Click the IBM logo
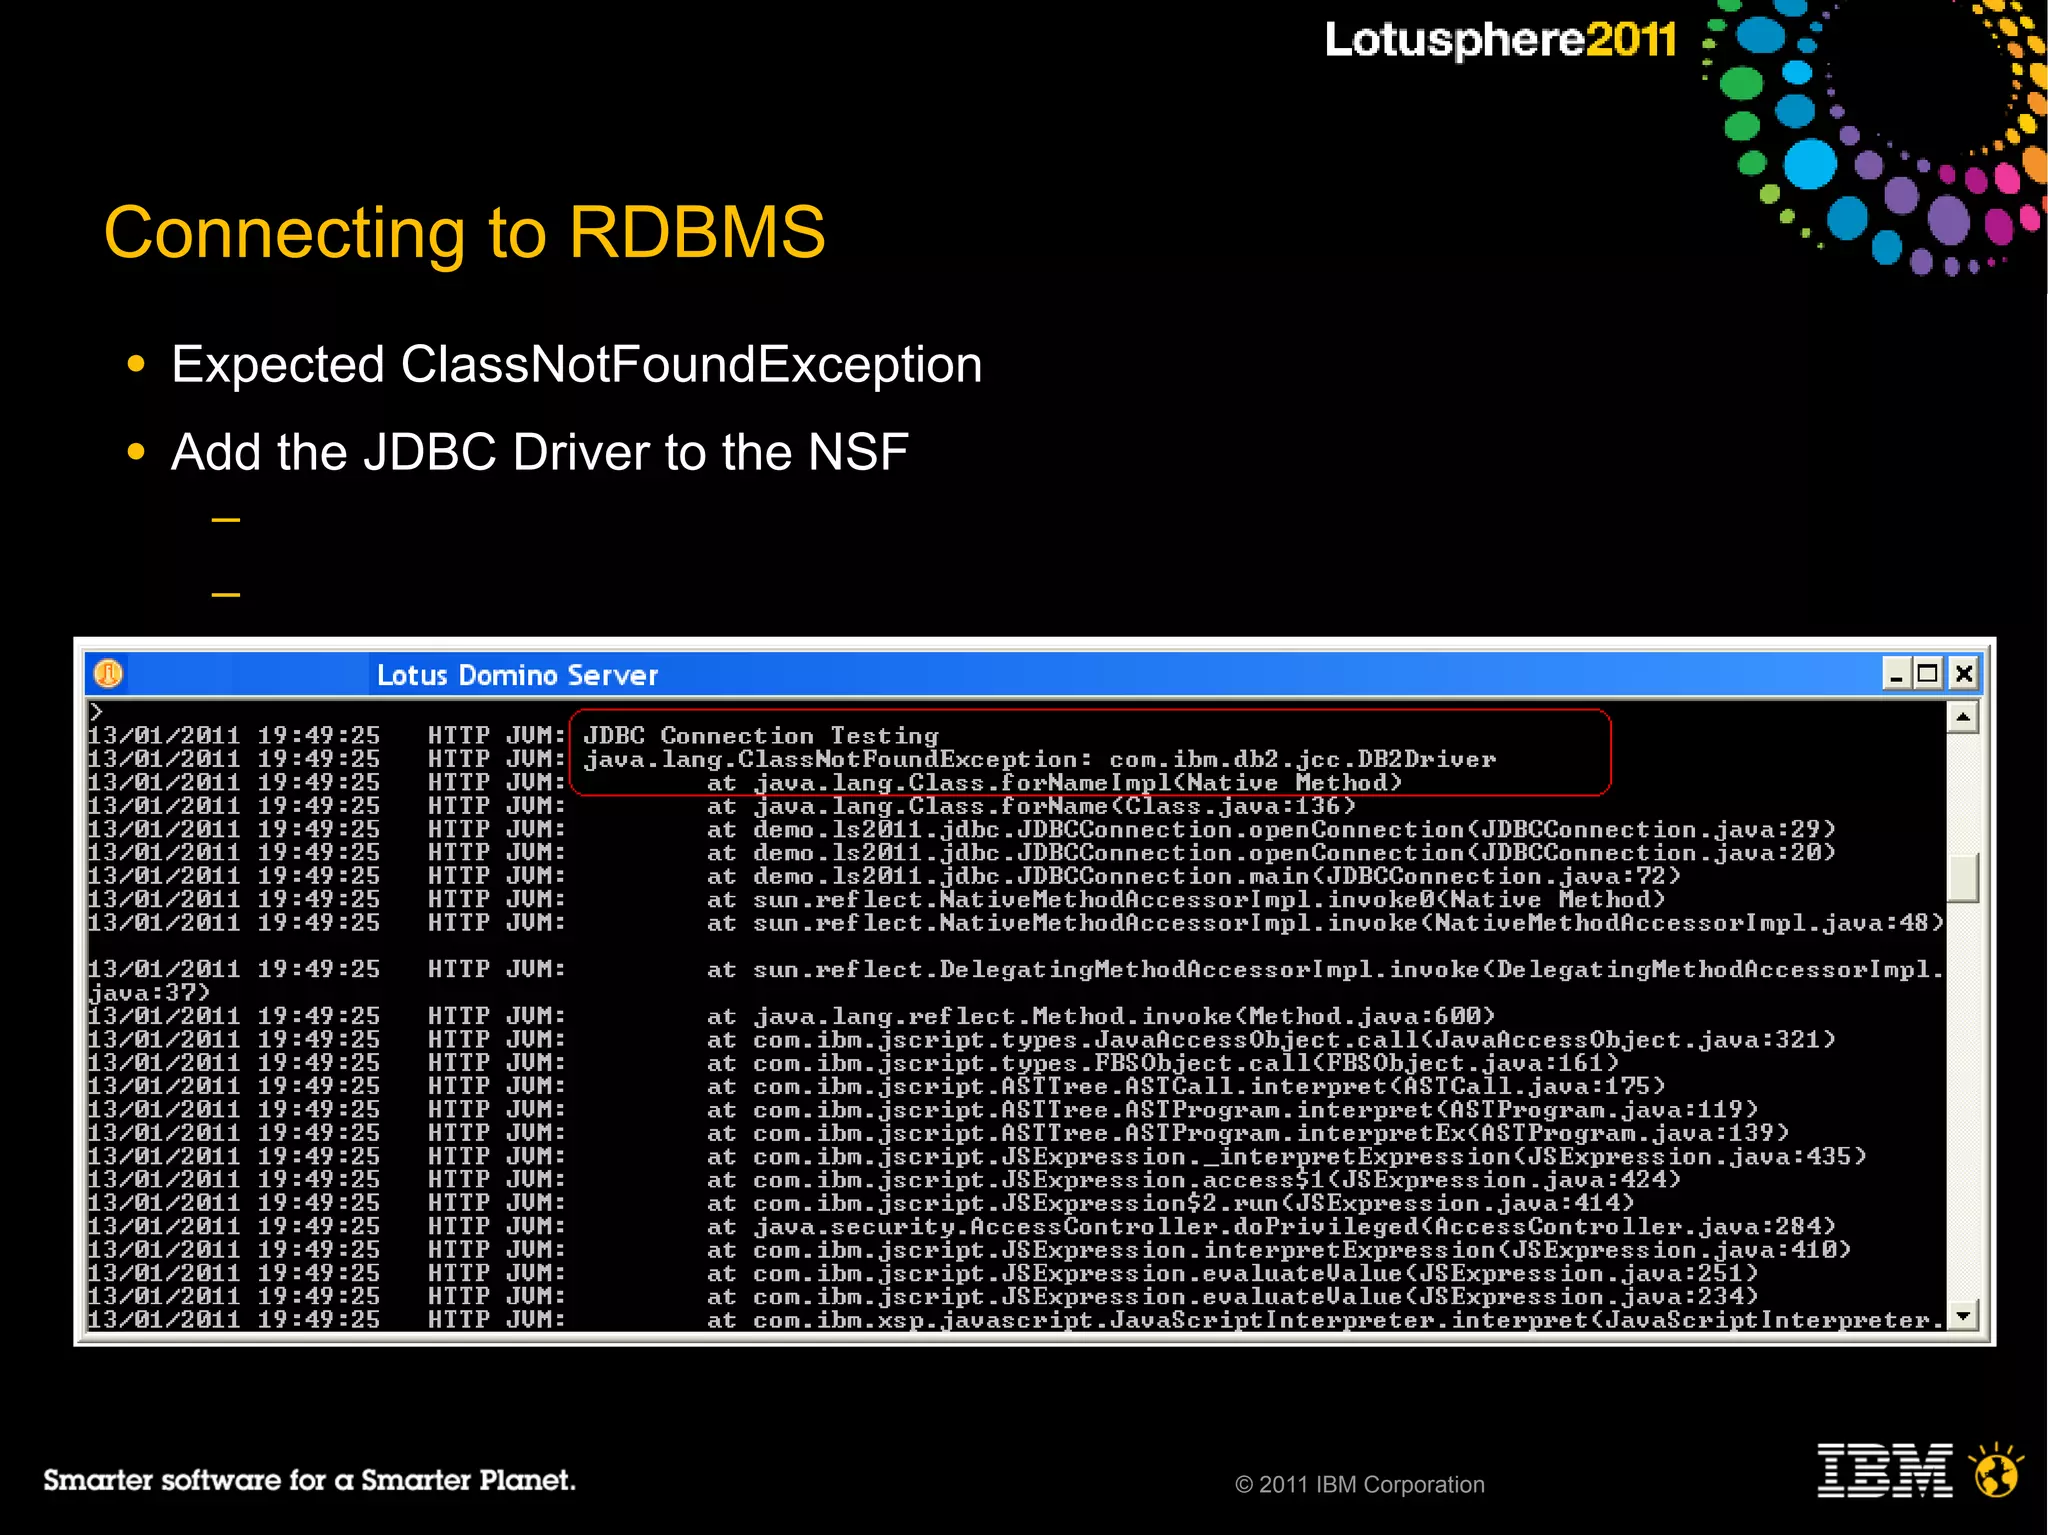Screen dimensions: 2048x1535 [x=1885, y=1470]
